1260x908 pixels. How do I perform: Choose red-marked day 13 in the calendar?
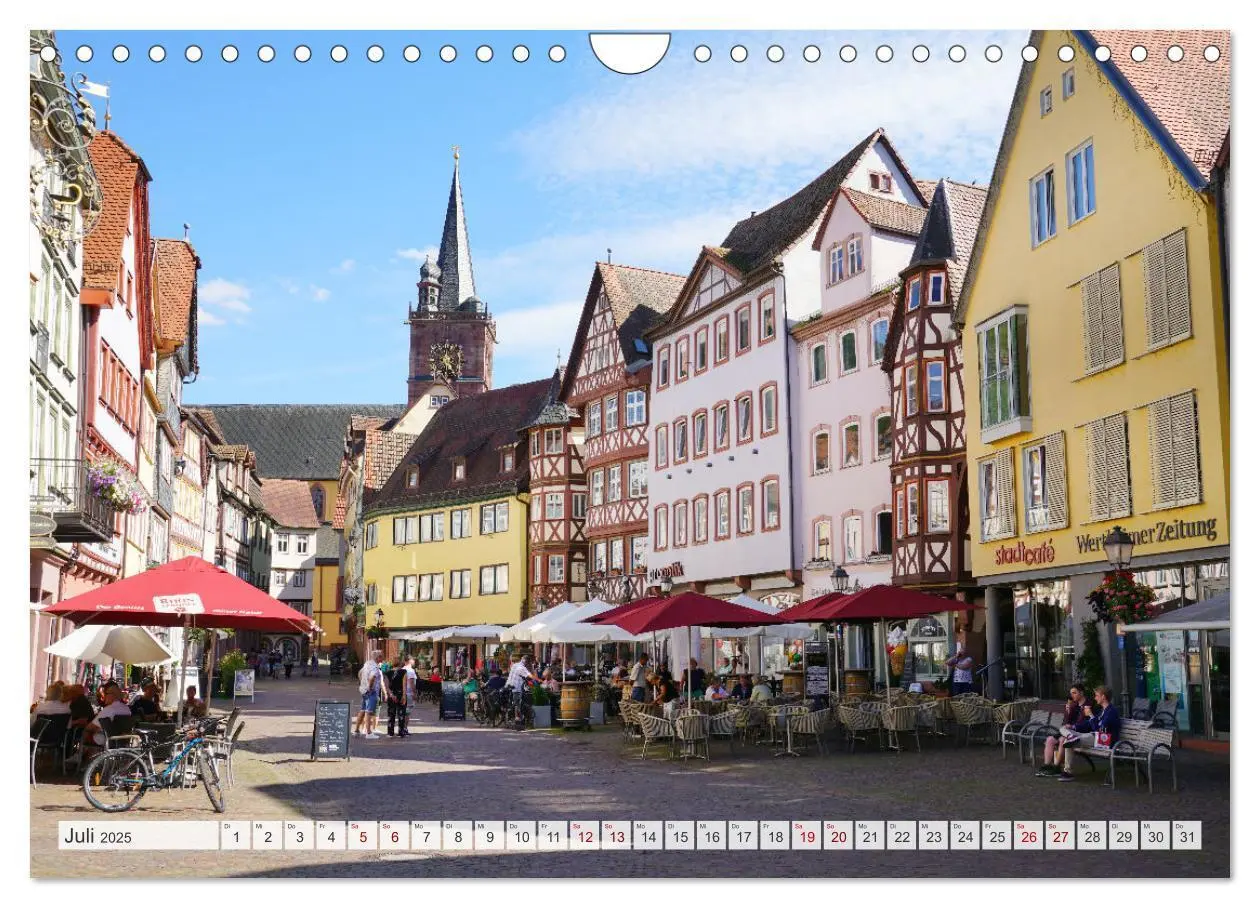(615, 836)
